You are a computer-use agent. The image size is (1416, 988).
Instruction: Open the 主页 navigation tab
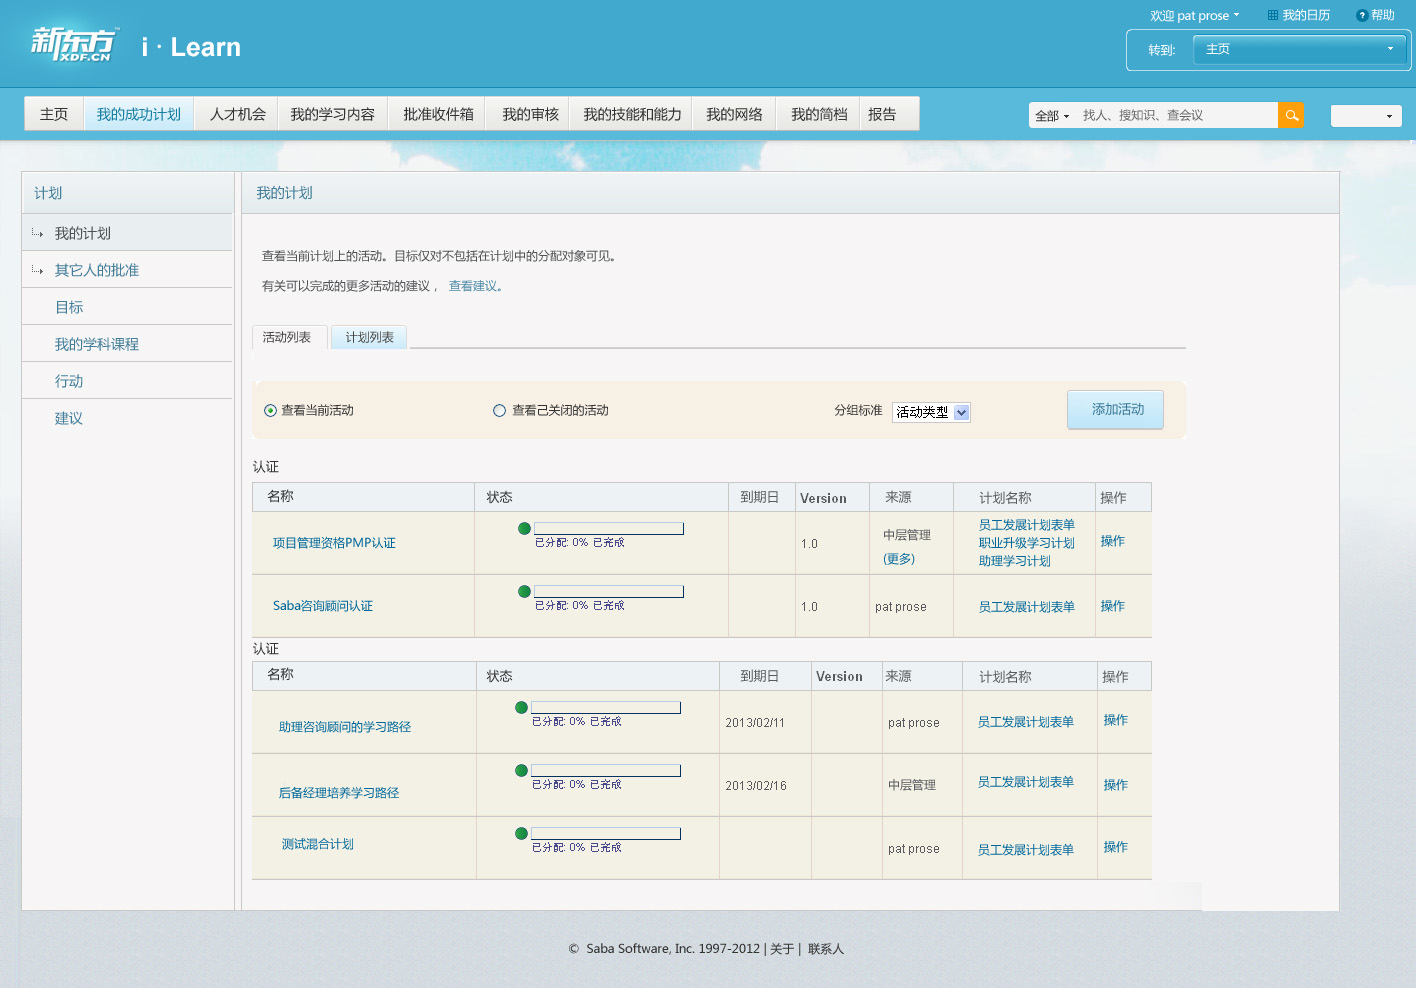pos(54,114)
